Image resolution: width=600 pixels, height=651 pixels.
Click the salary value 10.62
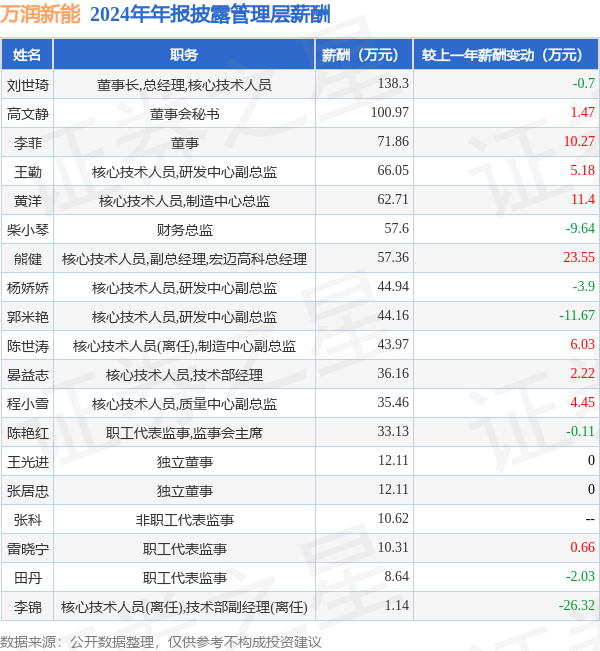(x=393, y=519)
